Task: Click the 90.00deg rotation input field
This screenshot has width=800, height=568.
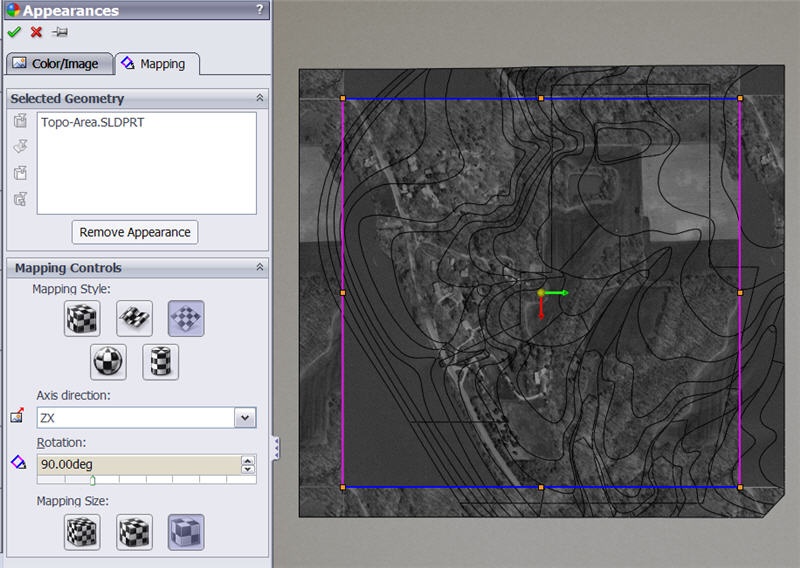Action: [136, 464]
